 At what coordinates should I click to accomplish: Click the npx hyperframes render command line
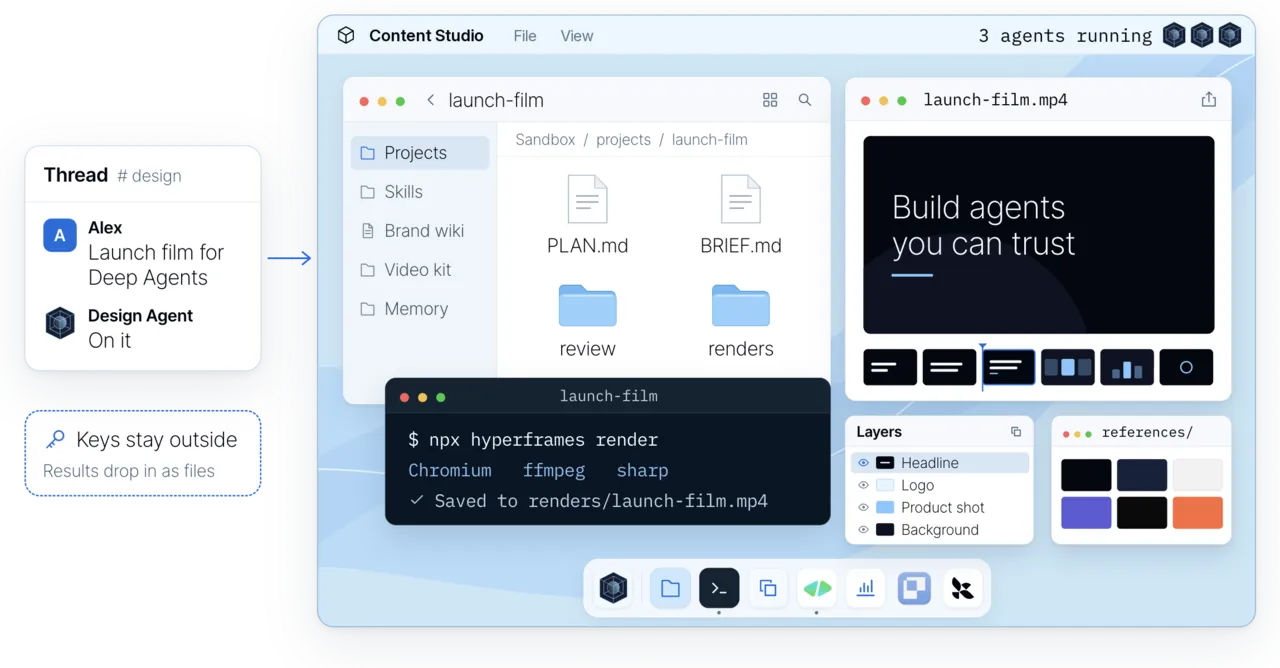pyautogui.click(x=533, y=440)
